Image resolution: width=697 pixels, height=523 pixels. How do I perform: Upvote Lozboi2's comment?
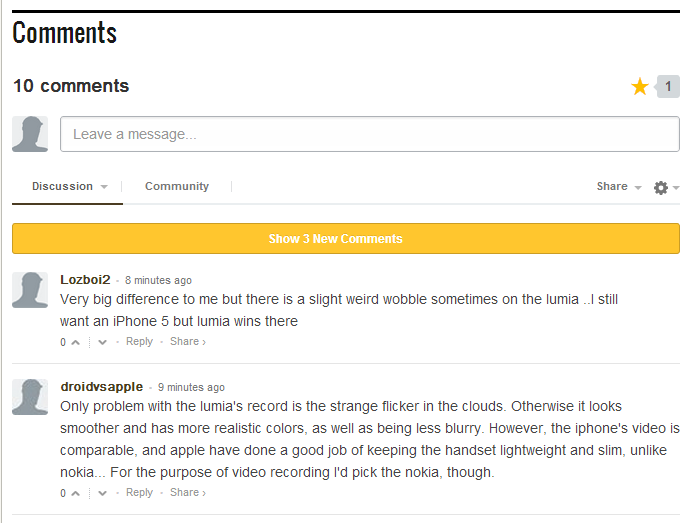(x=75, y=342)
